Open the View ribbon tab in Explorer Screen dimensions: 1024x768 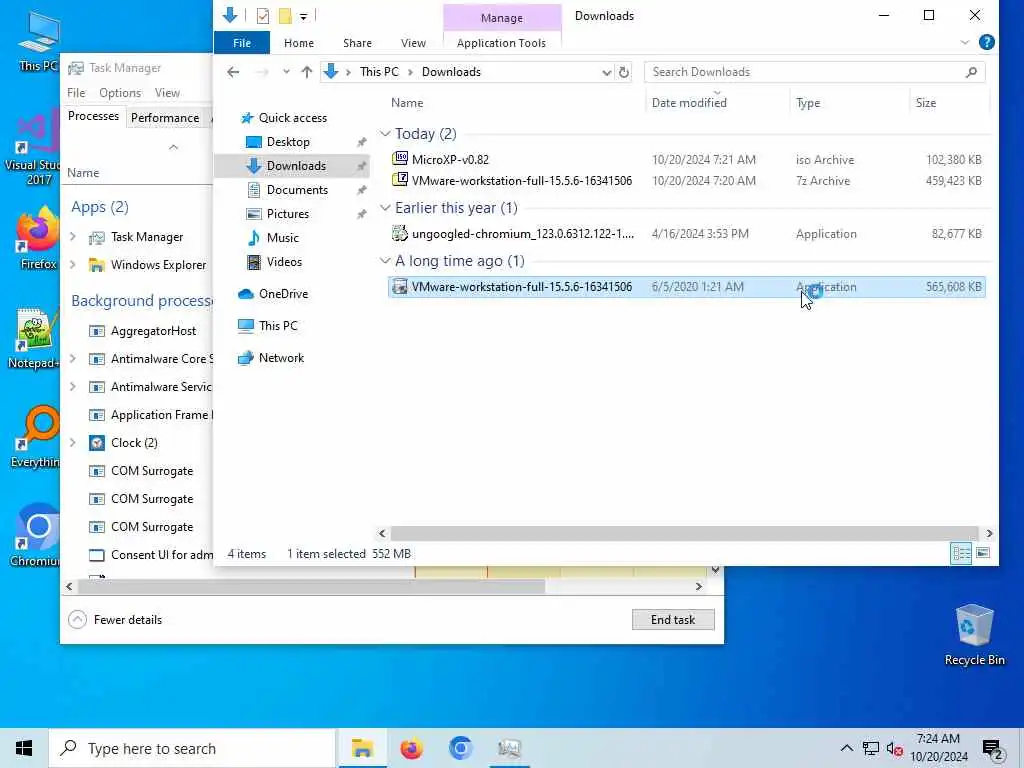pyautogui.click(x=413, y=43)
